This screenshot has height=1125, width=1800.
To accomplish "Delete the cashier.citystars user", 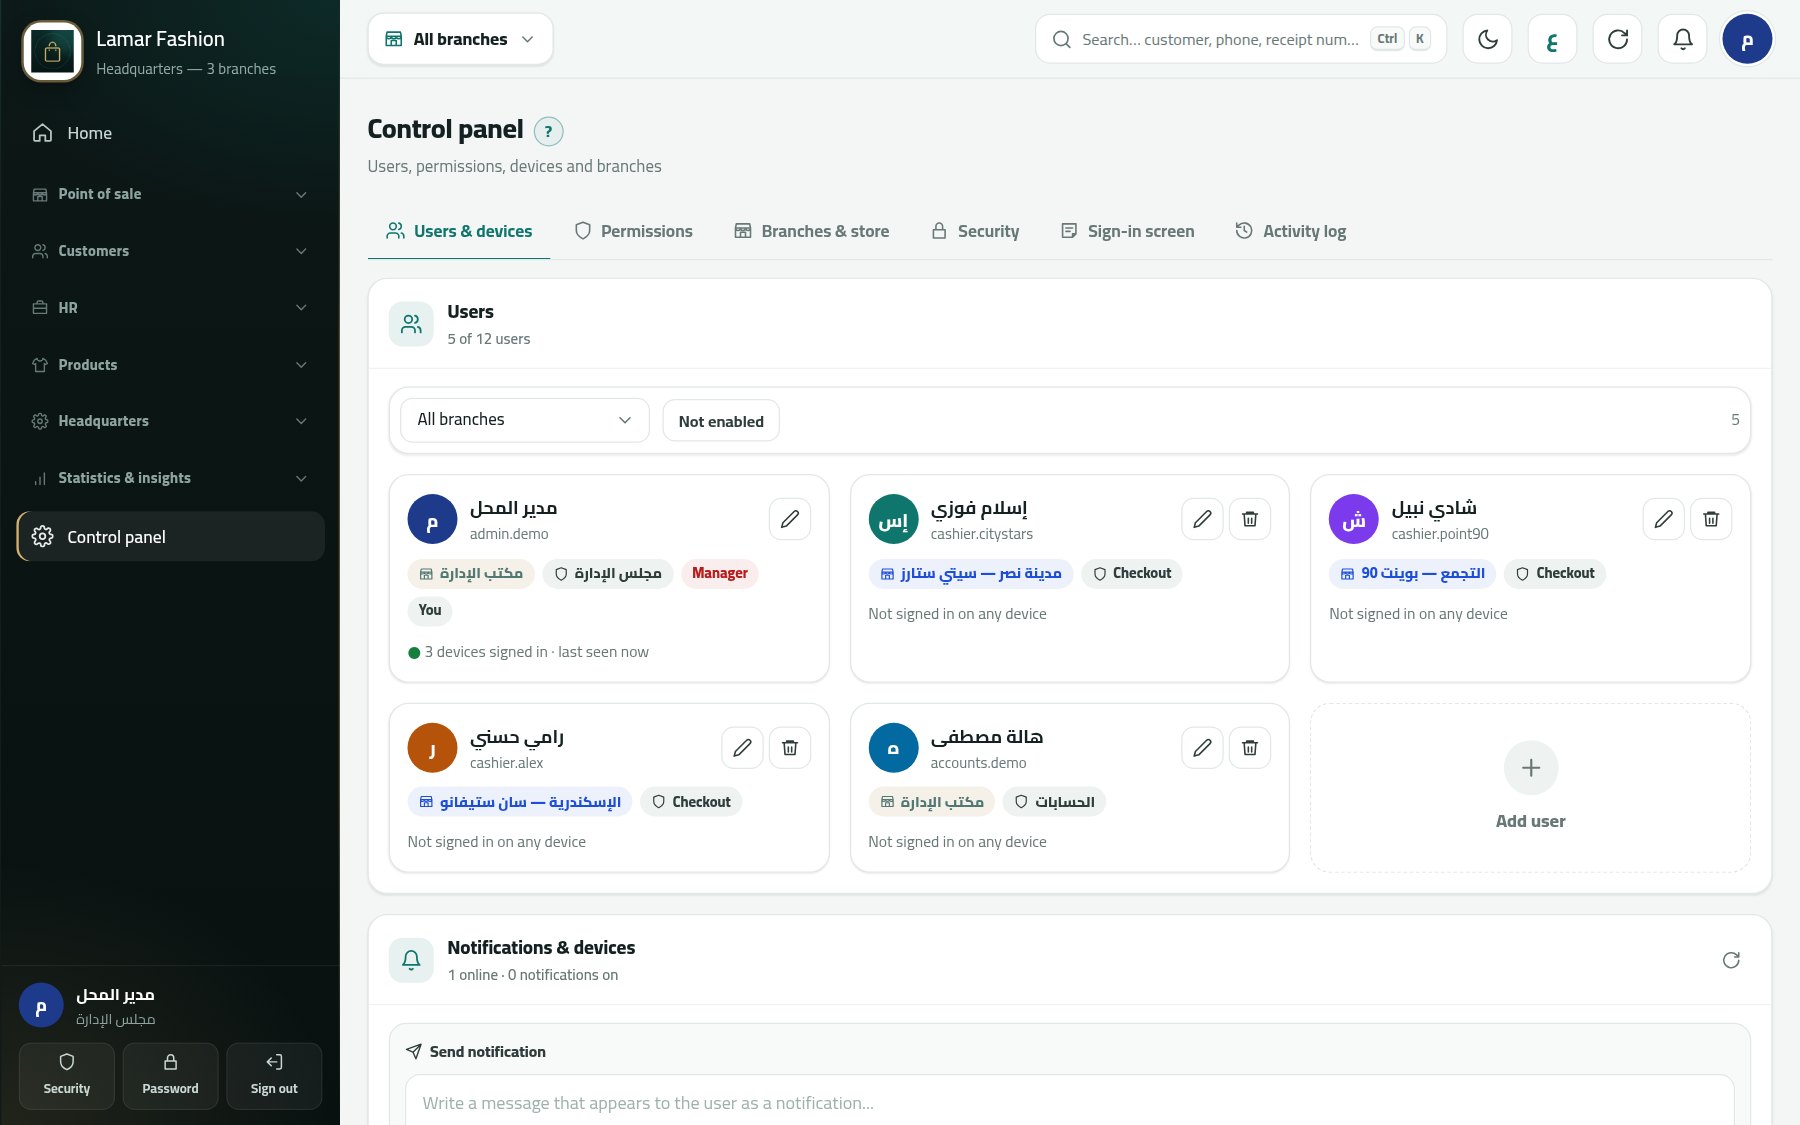I will [x=1250, y=519].
